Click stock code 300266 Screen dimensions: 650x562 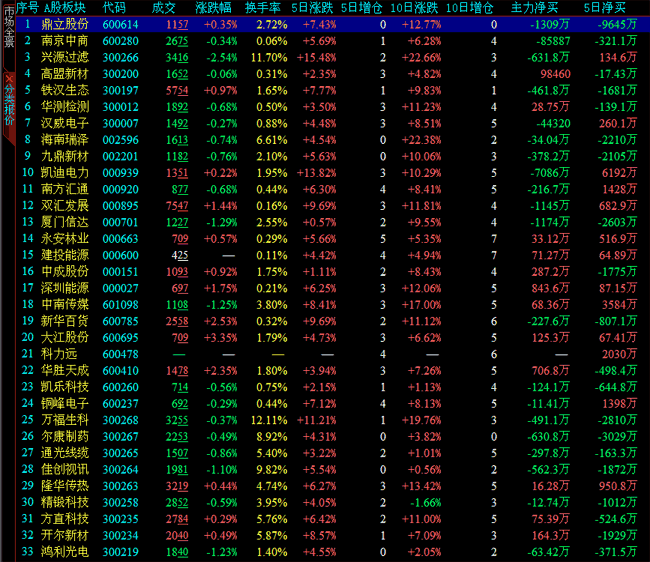120,58
